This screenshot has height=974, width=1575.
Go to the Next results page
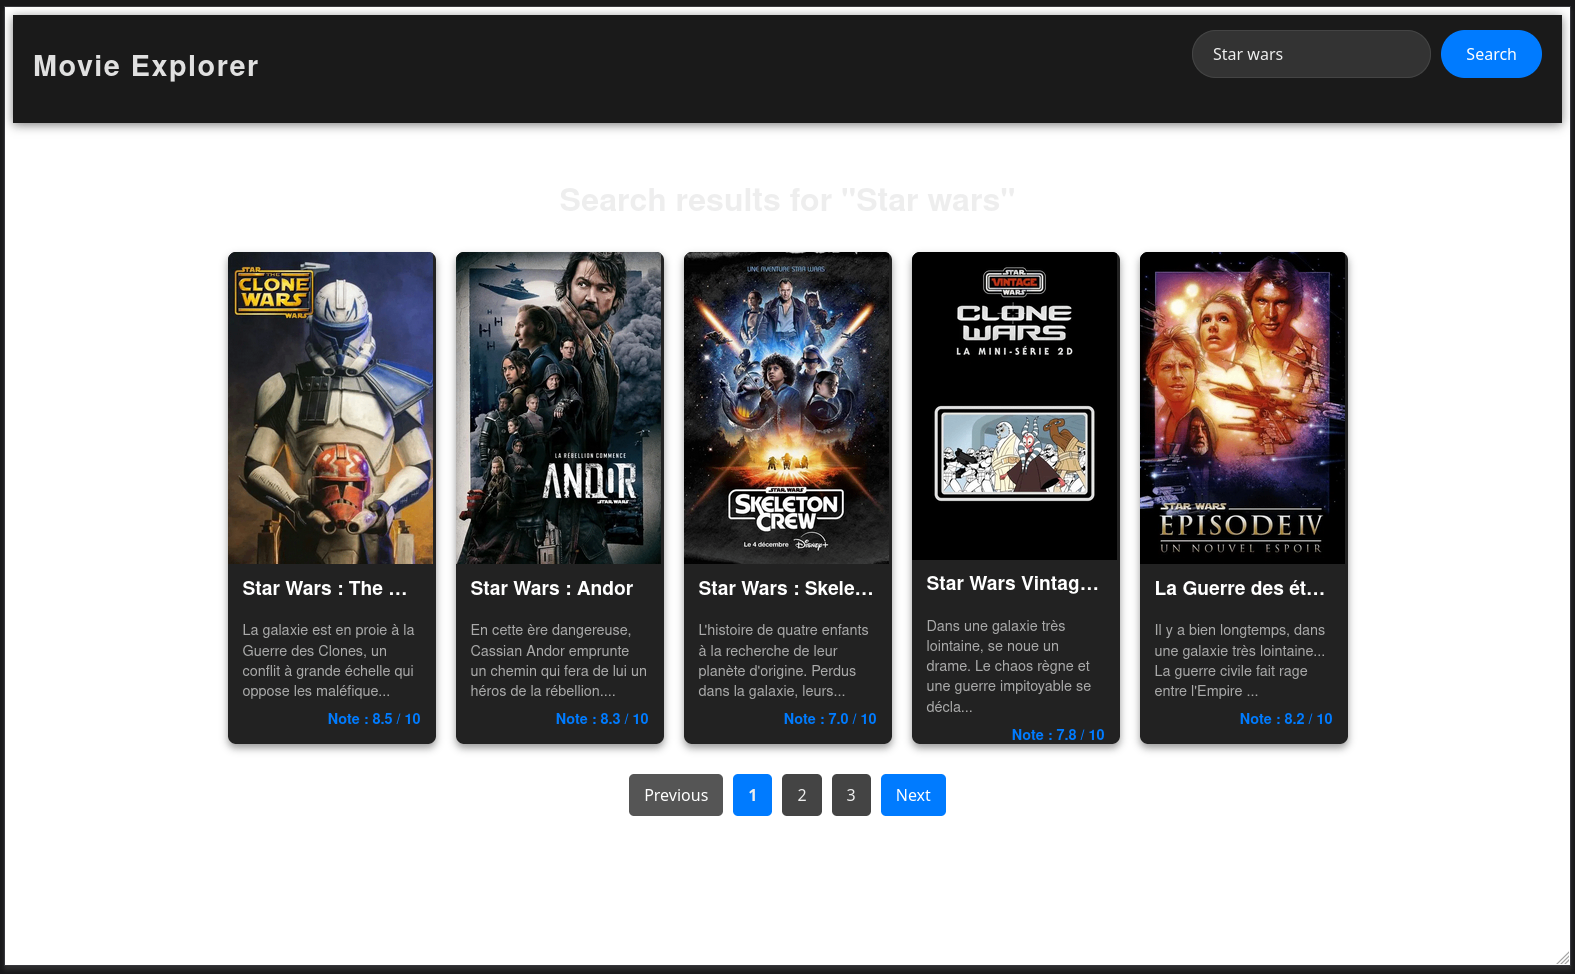(913, 795)
